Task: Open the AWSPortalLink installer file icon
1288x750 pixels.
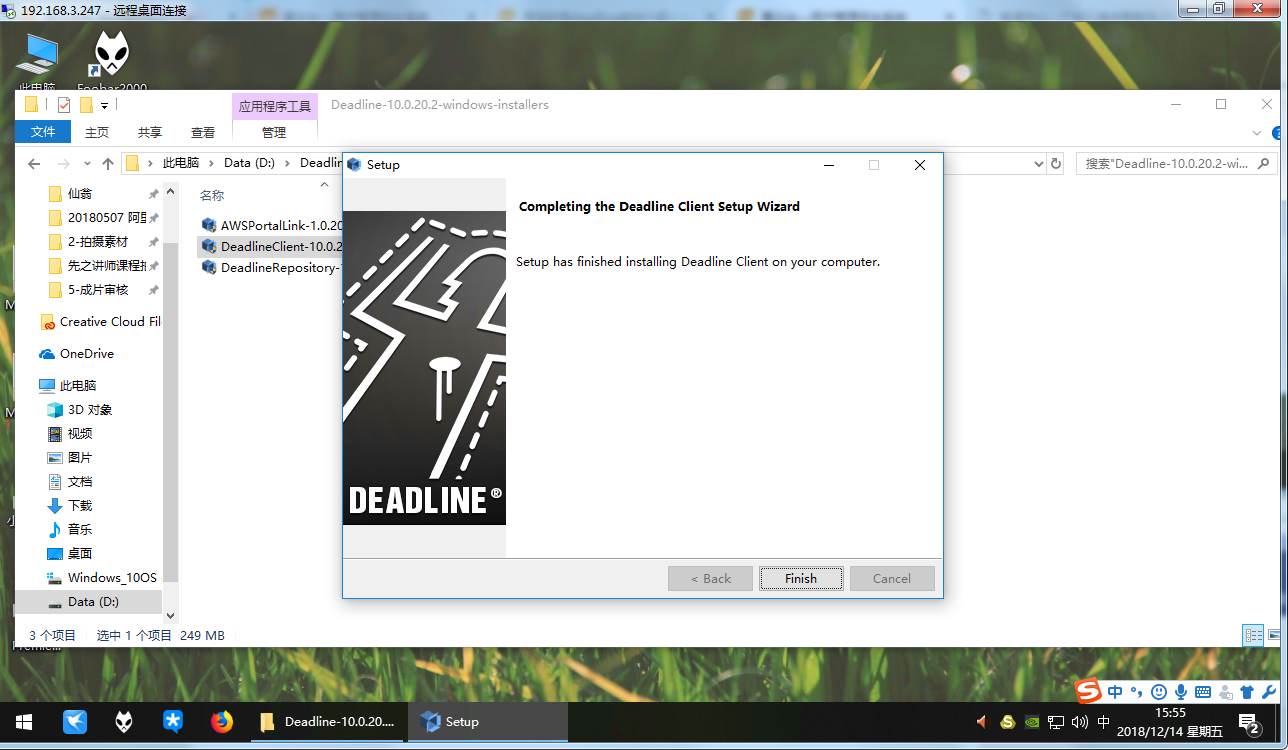Action: pyautogui.click(x=209, y=225)
